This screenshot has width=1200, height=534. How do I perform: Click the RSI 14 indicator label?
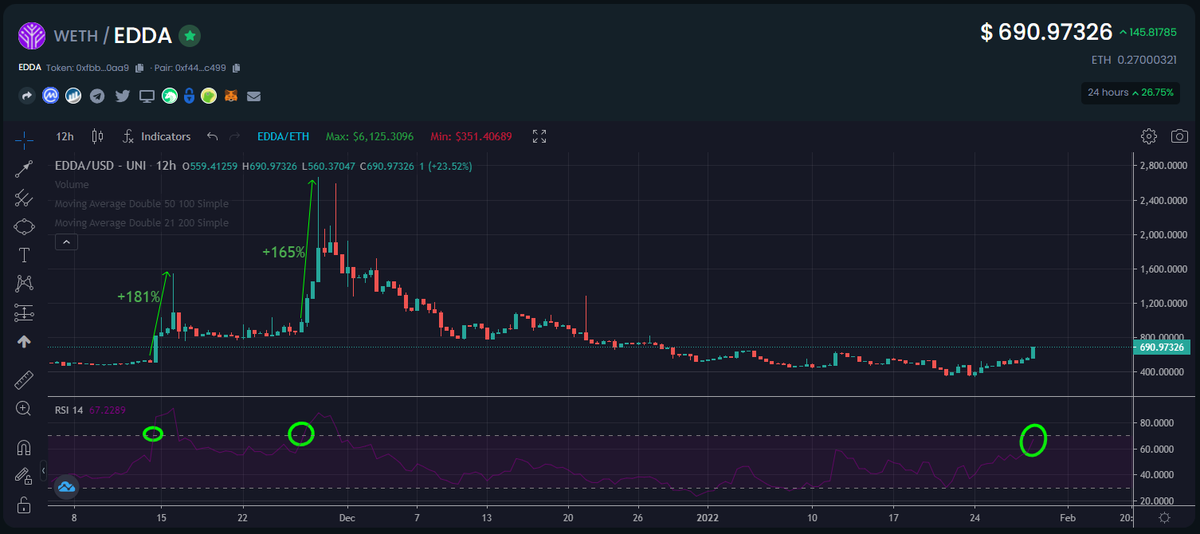click(70, 410)
